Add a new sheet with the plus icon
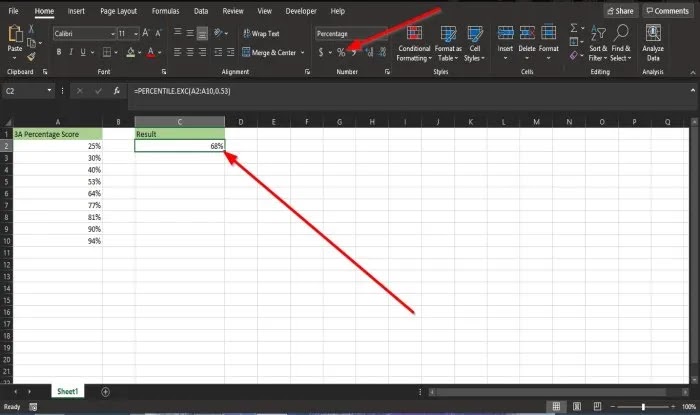 click(105, 392)
